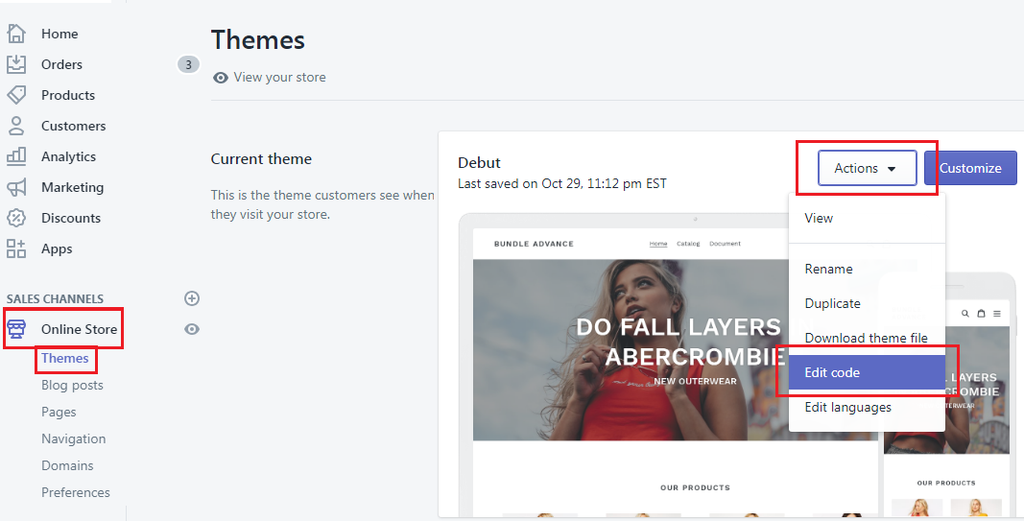Click the Discounts percent badge icon
The image size is (1024, 521).
coord(16,218)
